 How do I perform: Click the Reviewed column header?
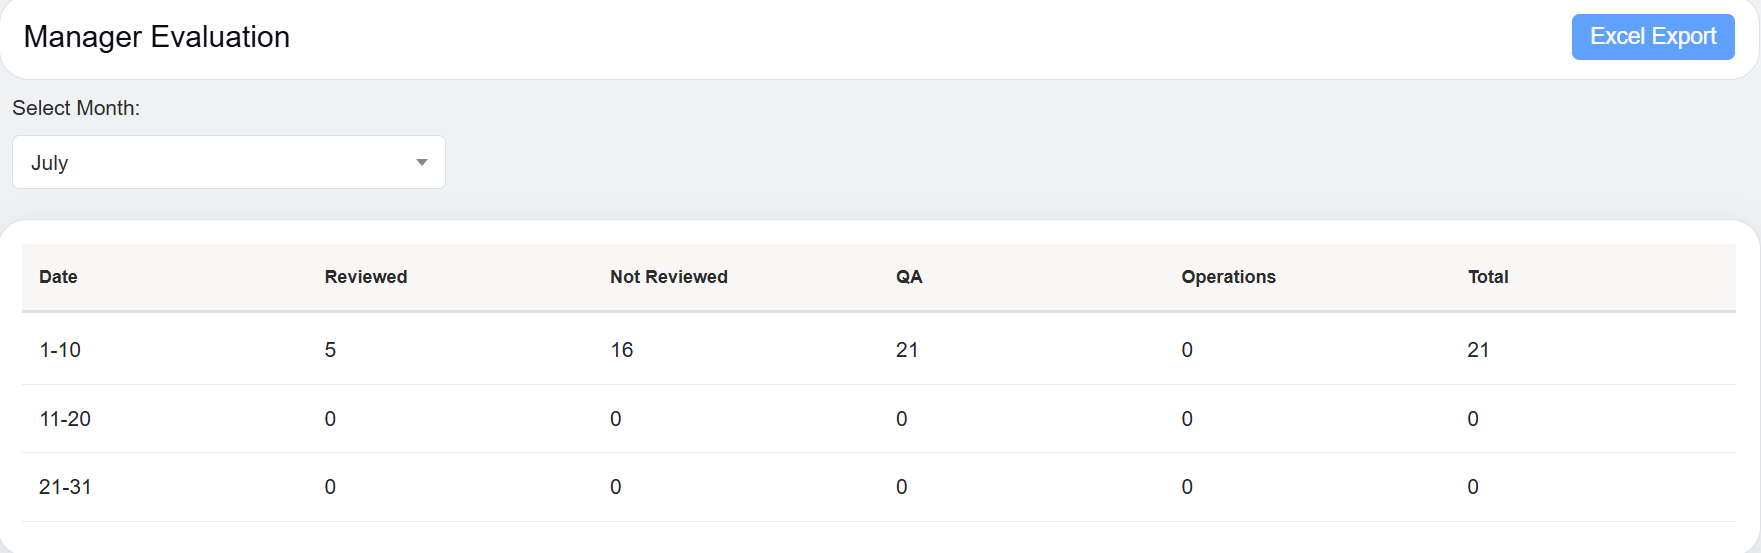click(365, 277)
